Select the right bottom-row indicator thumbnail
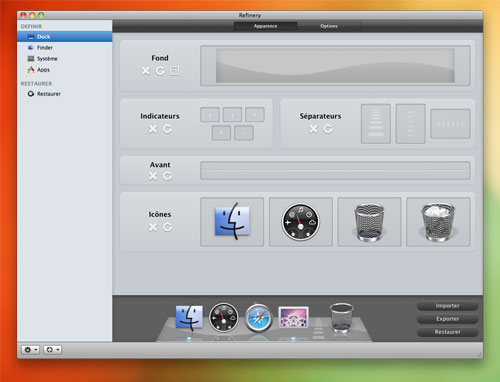Screen dimensions: 500x382 pos(244,133)
